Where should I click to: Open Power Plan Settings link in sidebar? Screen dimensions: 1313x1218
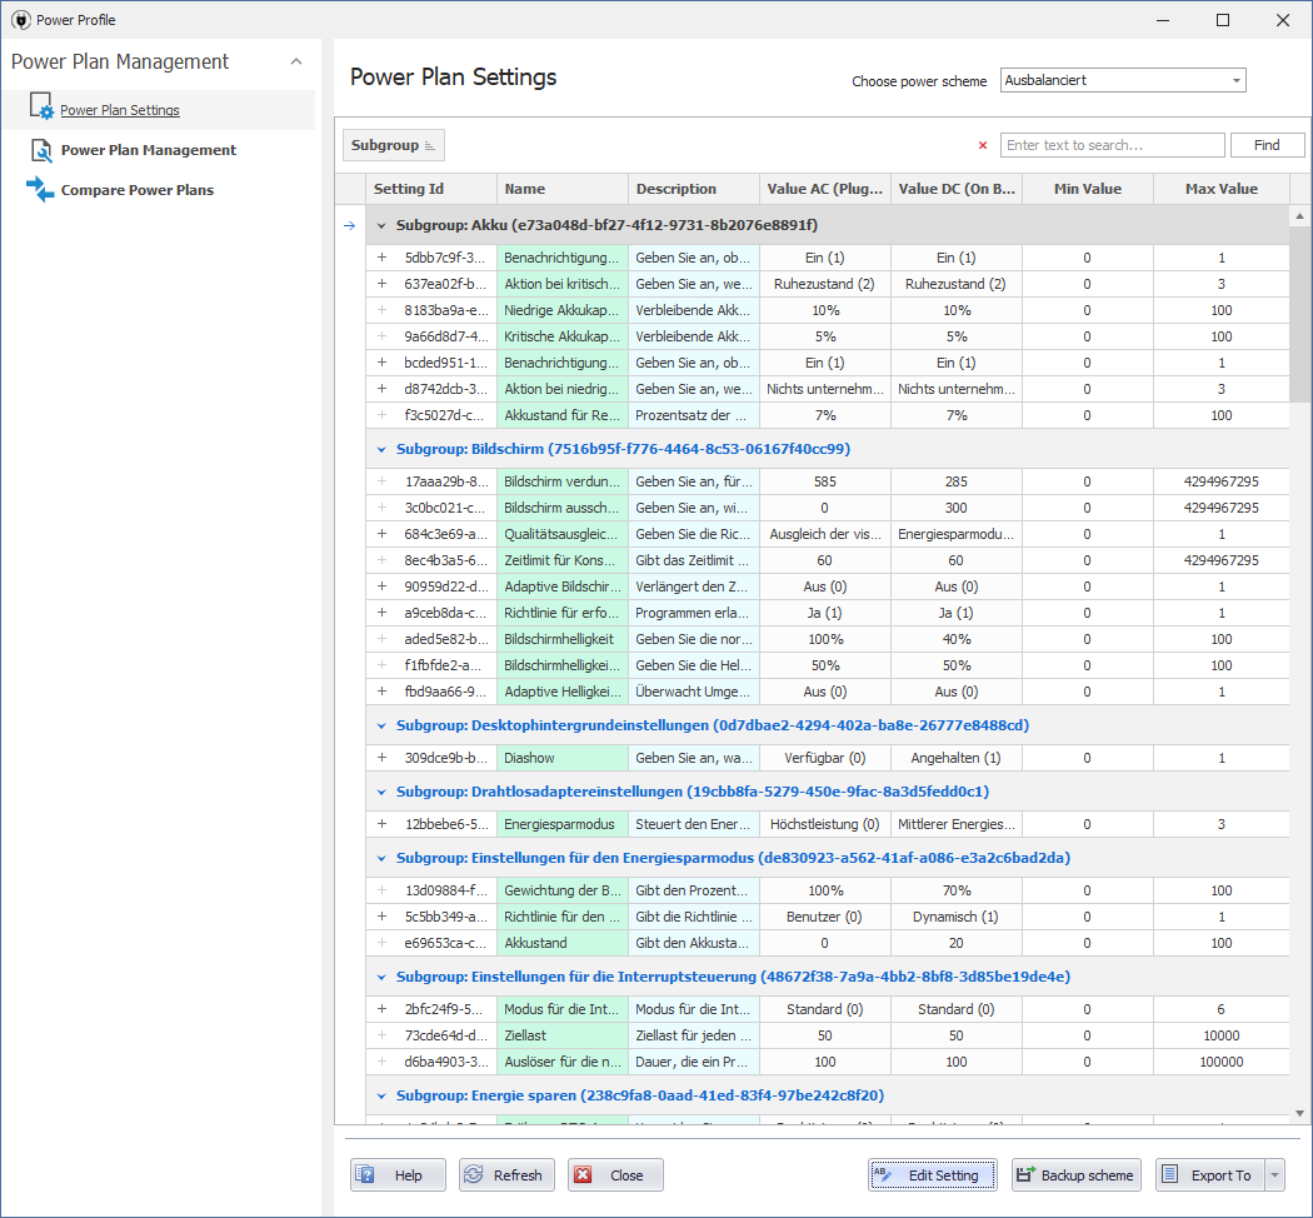click(x=120, y=110)
